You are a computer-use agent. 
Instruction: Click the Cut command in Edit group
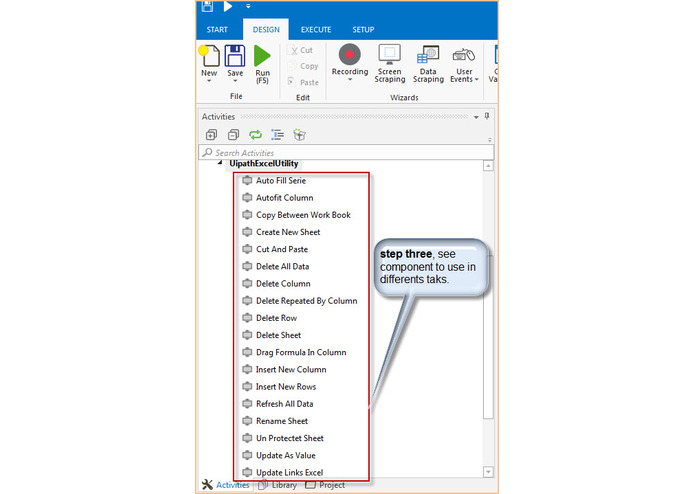click(300, 50)
